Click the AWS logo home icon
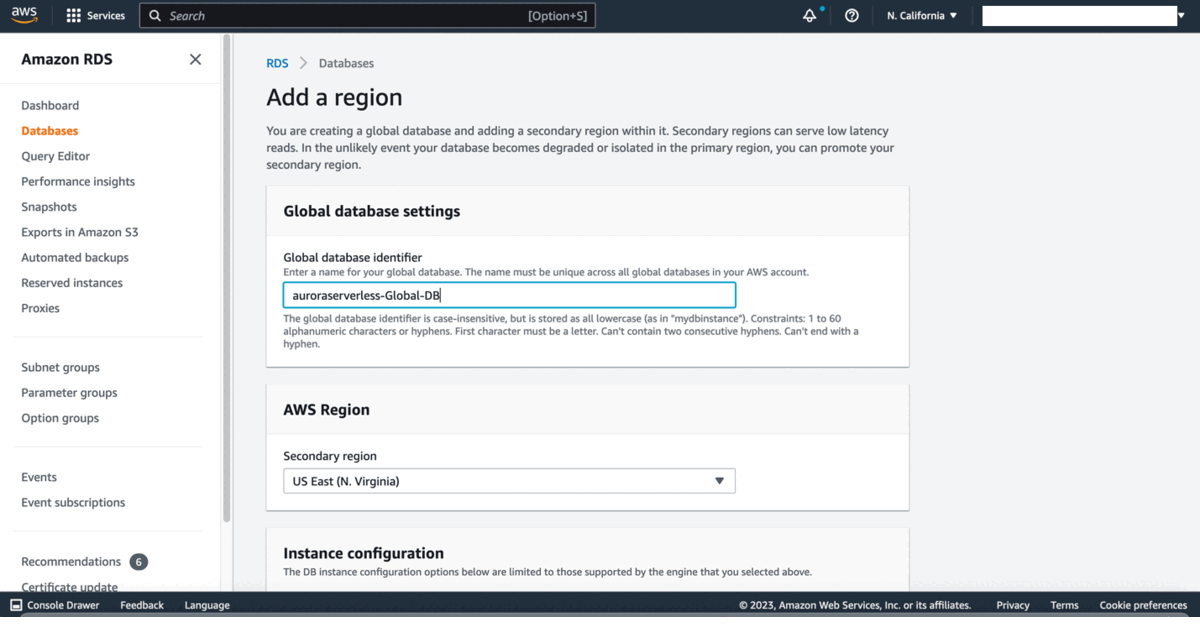Screen dimensions: 1200x624 [24, 15]
